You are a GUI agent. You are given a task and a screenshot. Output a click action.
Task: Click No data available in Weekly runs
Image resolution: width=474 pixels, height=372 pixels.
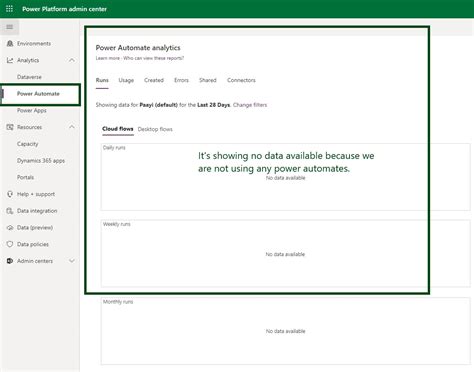pos(285,254)
